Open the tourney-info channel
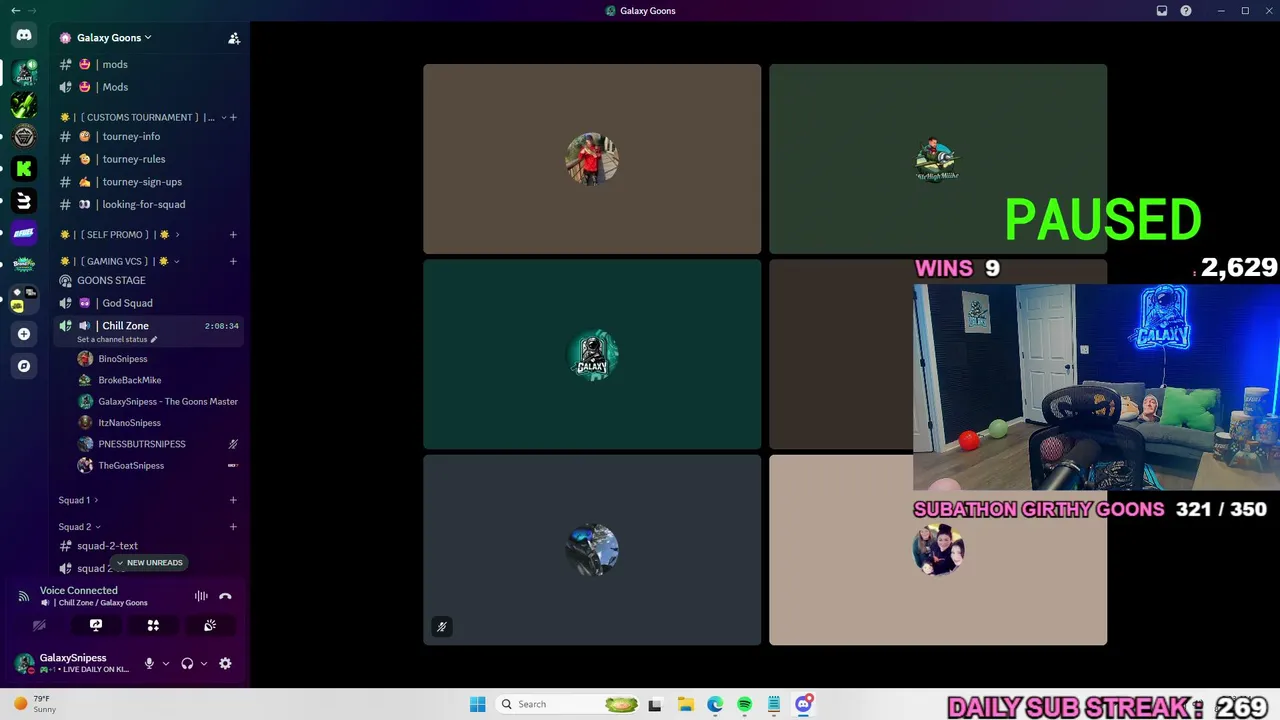 (150, 136)
